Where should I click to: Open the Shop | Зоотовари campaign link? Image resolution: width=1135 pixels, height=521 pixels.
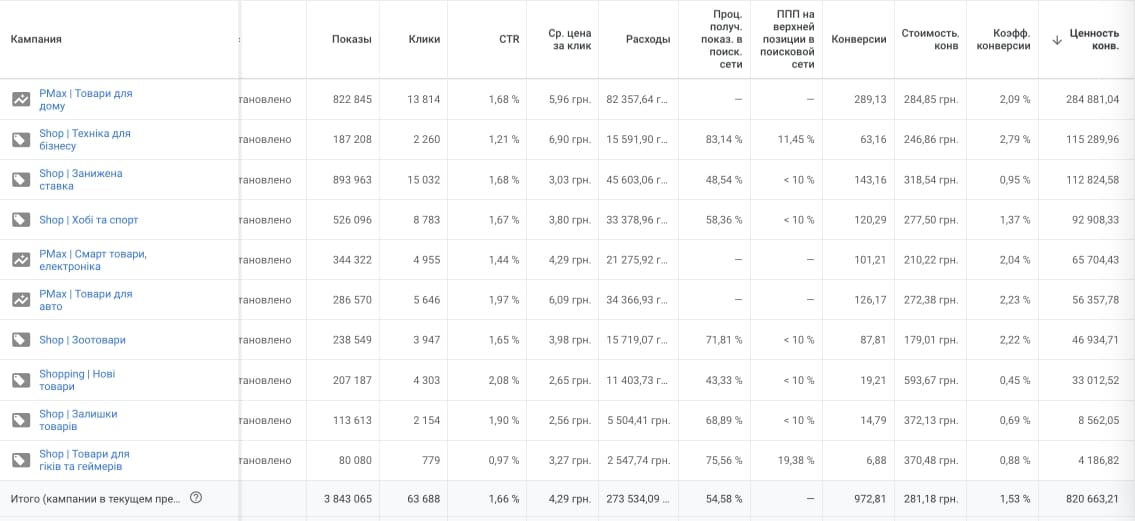[x=82, y=340]
